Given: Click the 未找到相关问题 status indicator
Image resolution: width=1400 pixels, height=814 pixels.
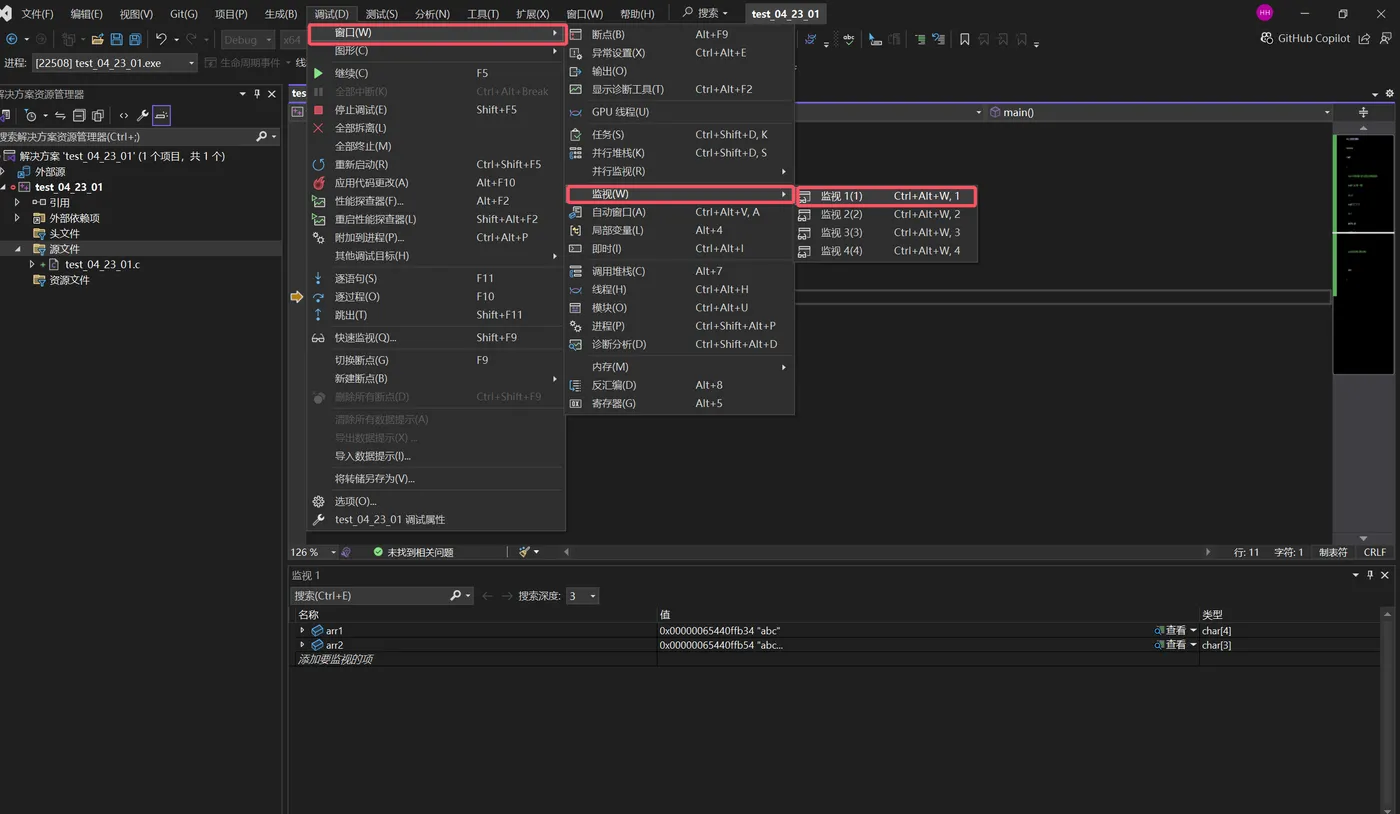Looking at the screenshot, I should click(413, 552).
